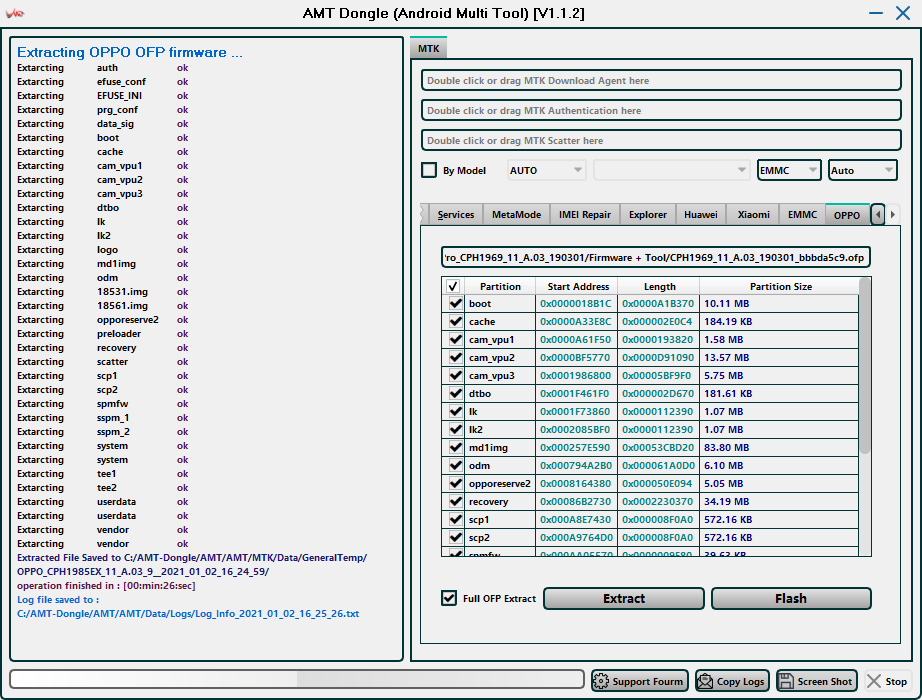
Task: Minimize the AMT Dongle window
Action: tap(876, 13)
